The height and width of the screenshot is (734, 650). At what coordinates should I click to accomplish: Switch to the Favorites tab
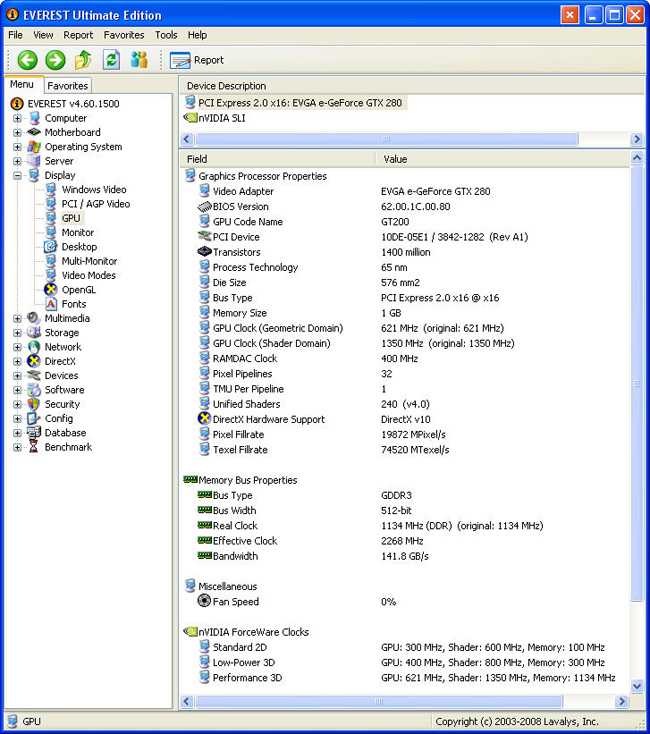[x=68, y=86]
